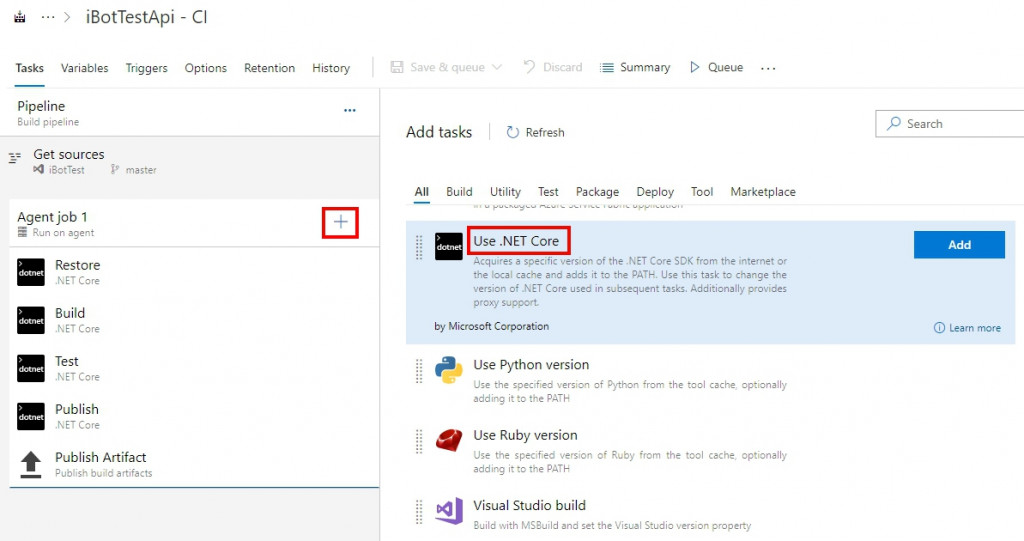Expand the breadcrumb ellipsis
Viewport: 1024px width, 541px height.
point(48,17)
